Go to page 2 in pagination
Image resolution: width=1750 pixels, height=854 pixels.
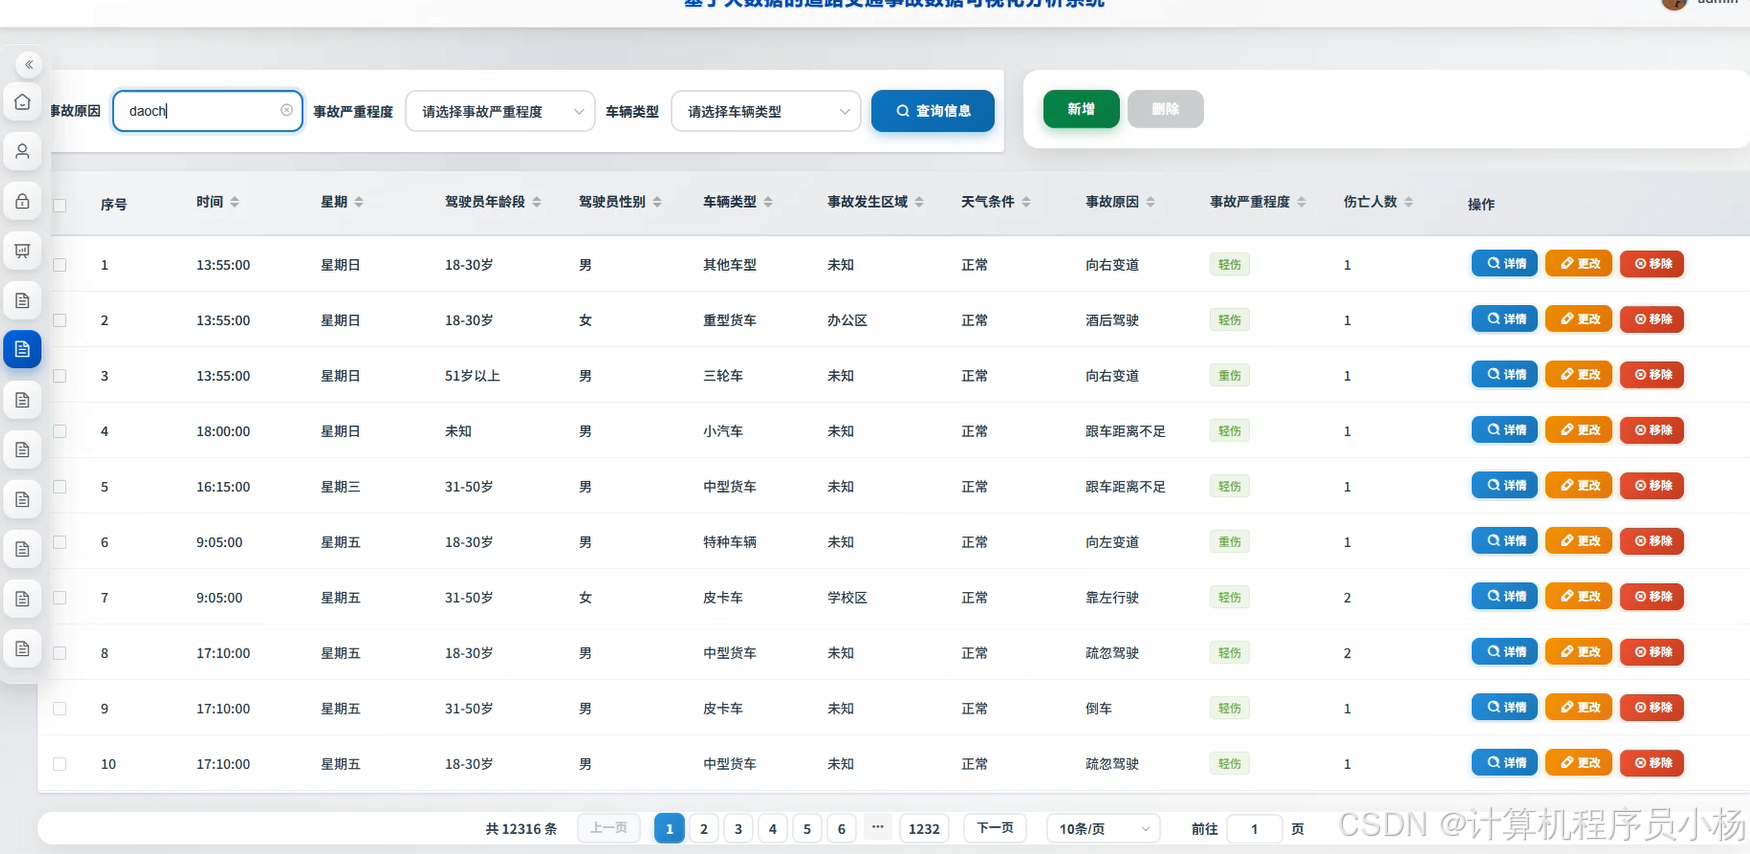[x=704, y=829]
